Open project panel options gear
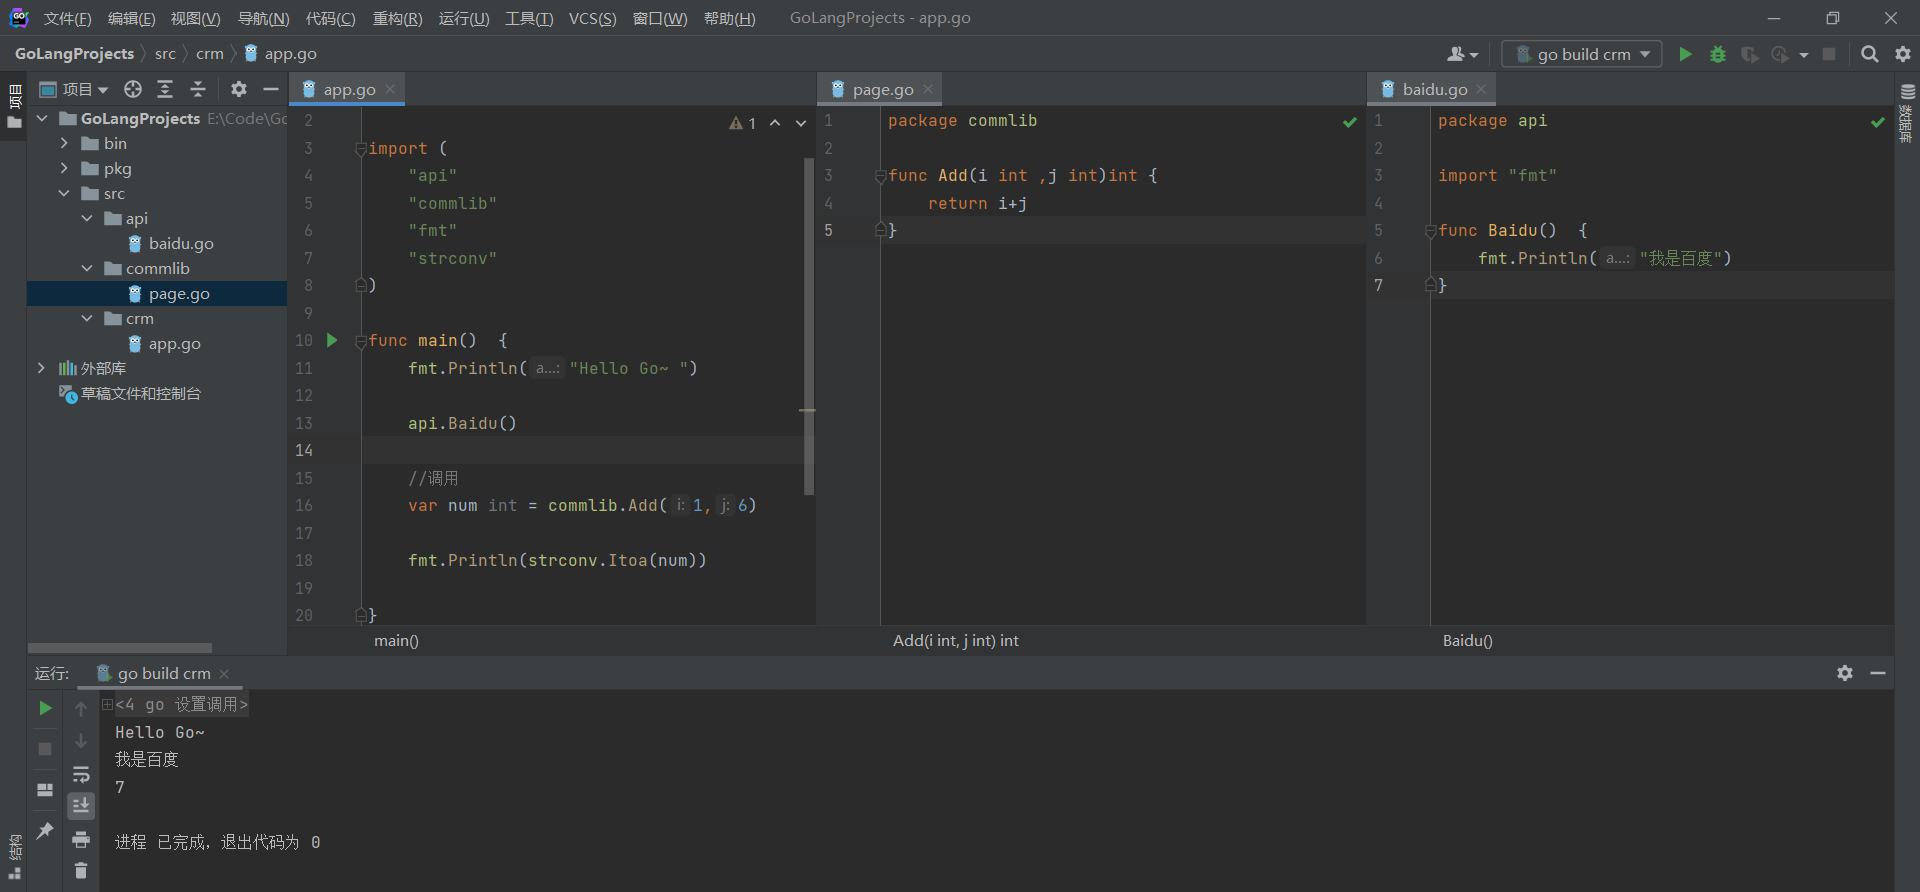1920x892 pixels. tap(238, 89)
